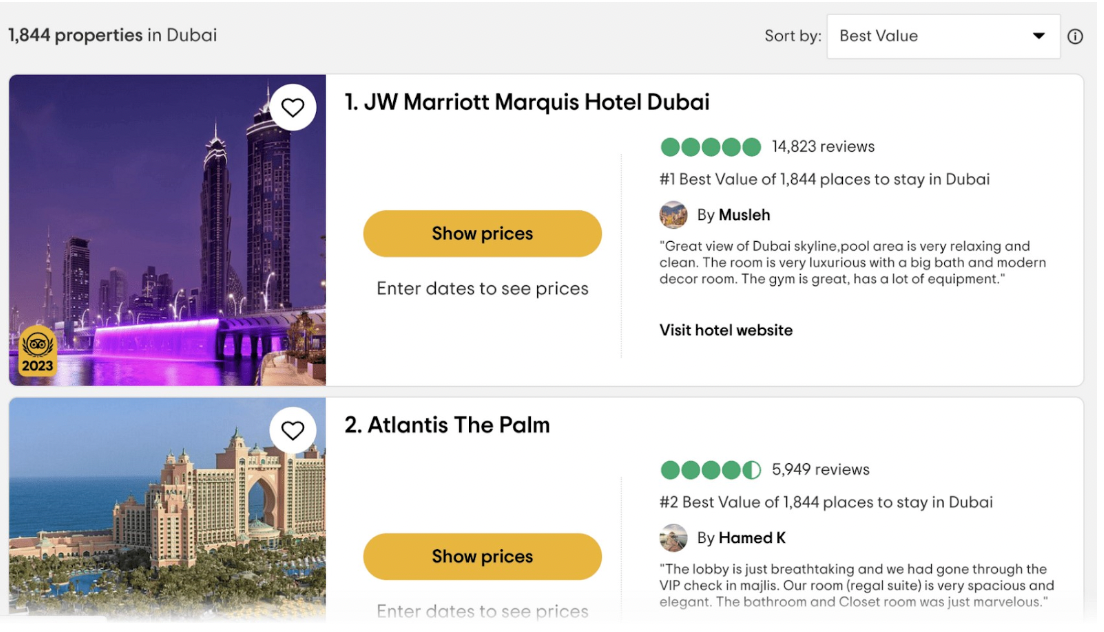Open the info icon beside sort options

point(1075,36)
